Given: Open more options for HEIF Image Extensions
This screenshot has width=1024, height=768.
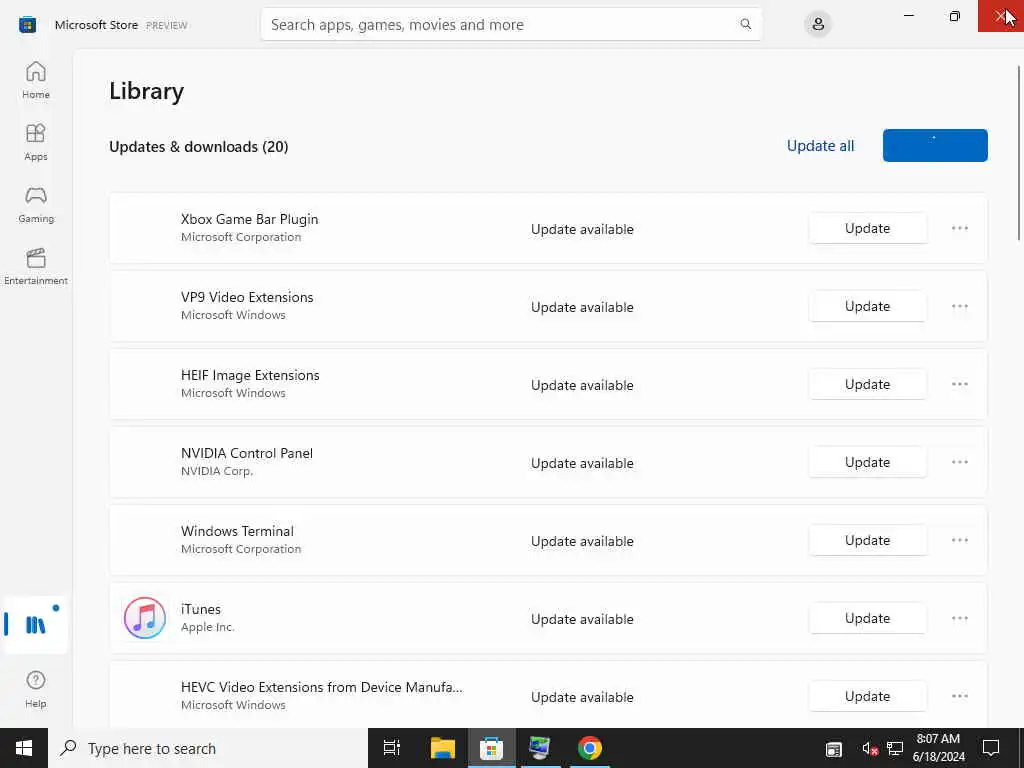Looking at the screenshot, I should [959, 384].
